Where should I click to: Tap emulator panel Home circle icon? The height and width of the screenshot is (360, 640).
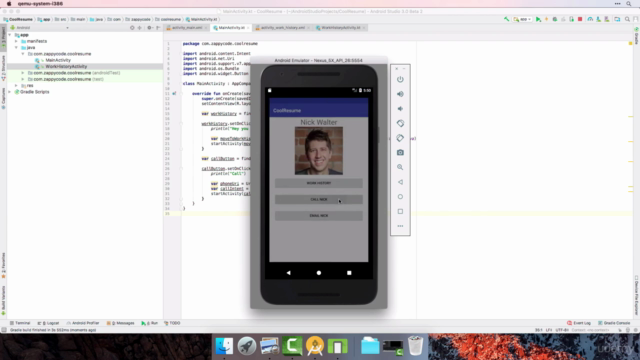coord(400,197)
